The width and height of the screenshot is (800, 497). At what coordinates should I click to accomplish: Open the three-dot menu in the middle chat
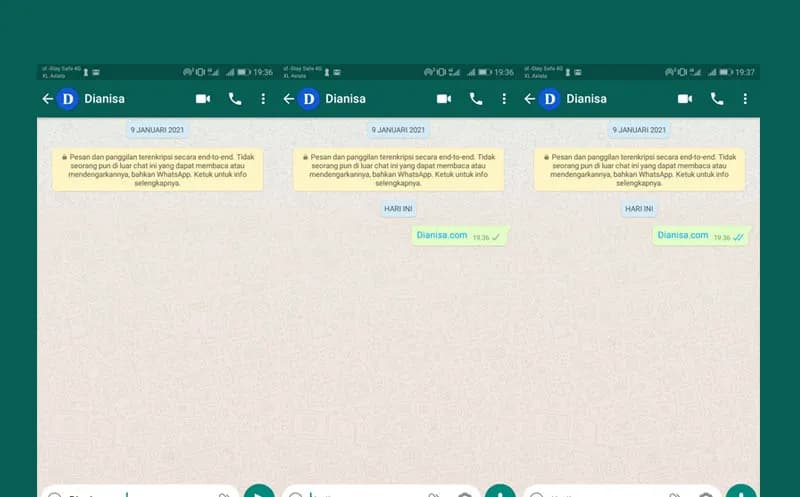coord(504,99)
